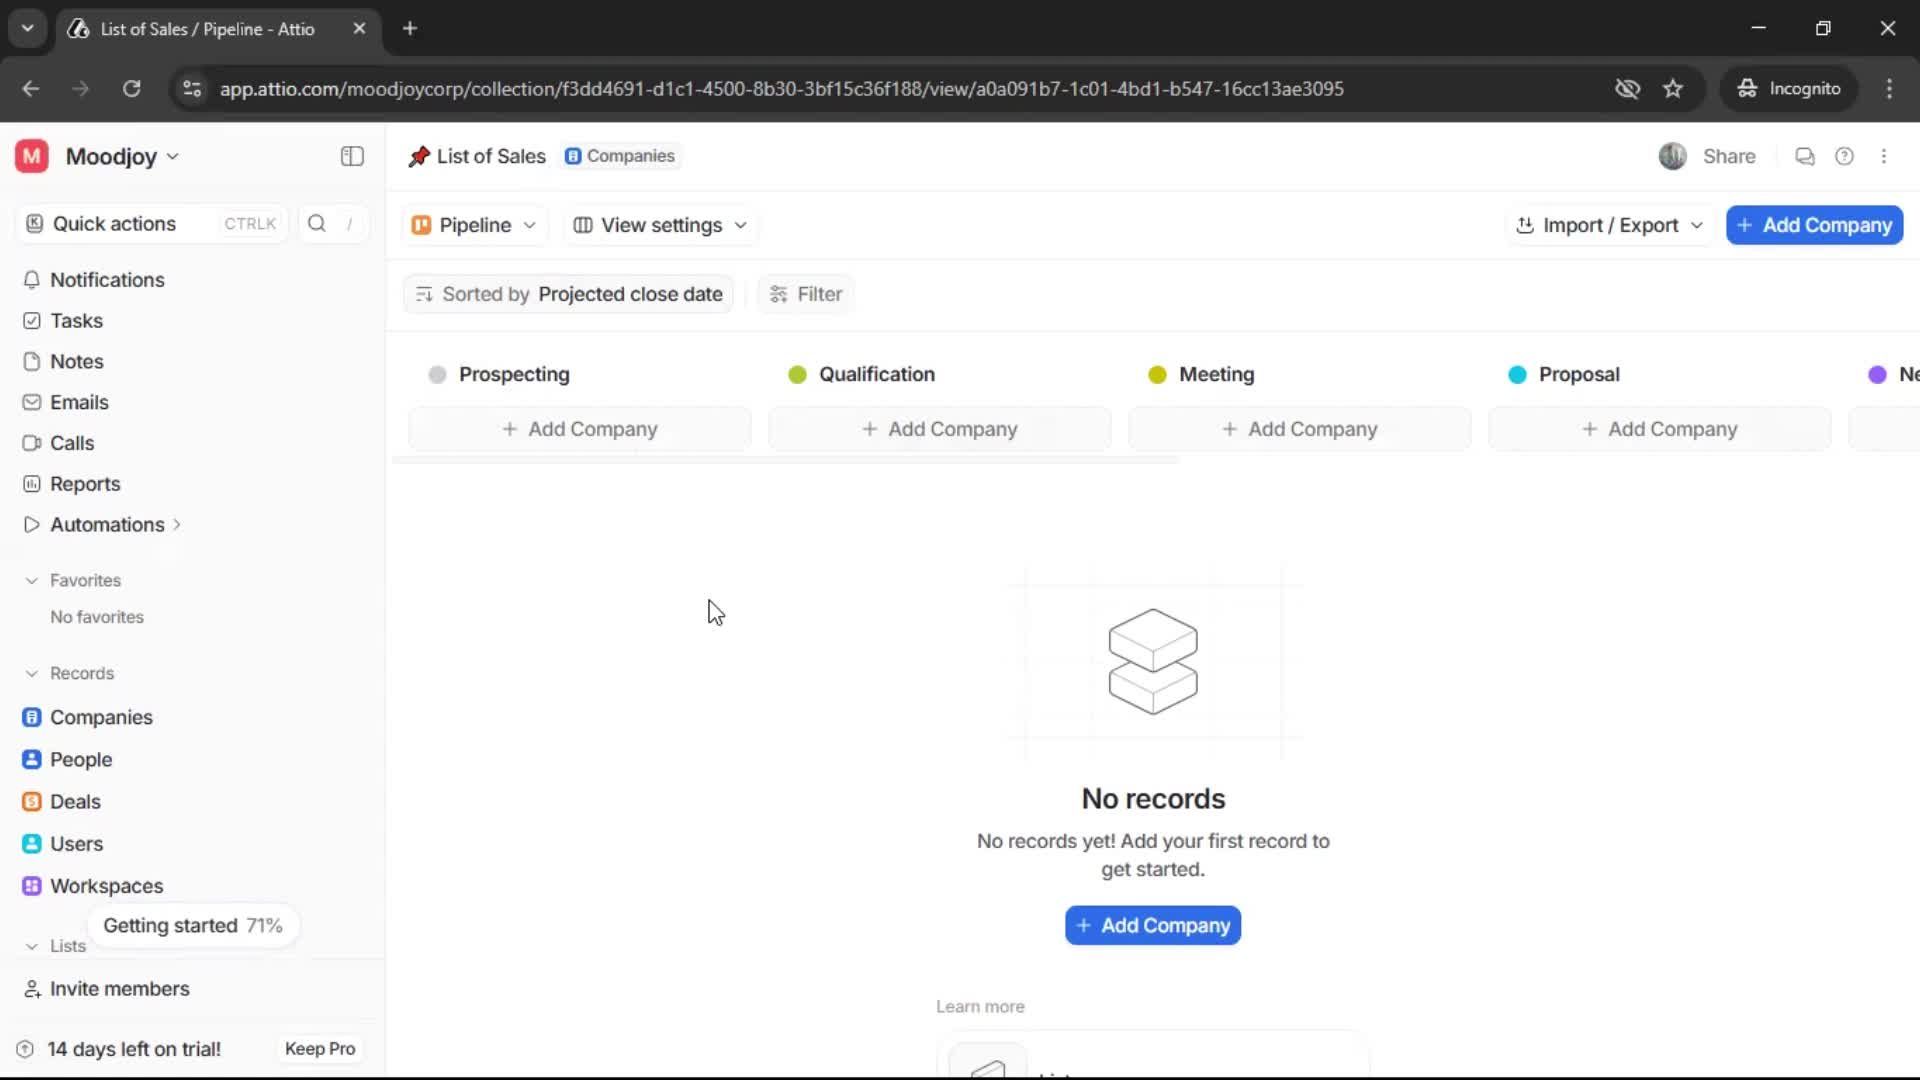Add a company under Qualification stage
Image resolution: width=1920 pixels, height=1080 pixels.
(x=938, y=428)
